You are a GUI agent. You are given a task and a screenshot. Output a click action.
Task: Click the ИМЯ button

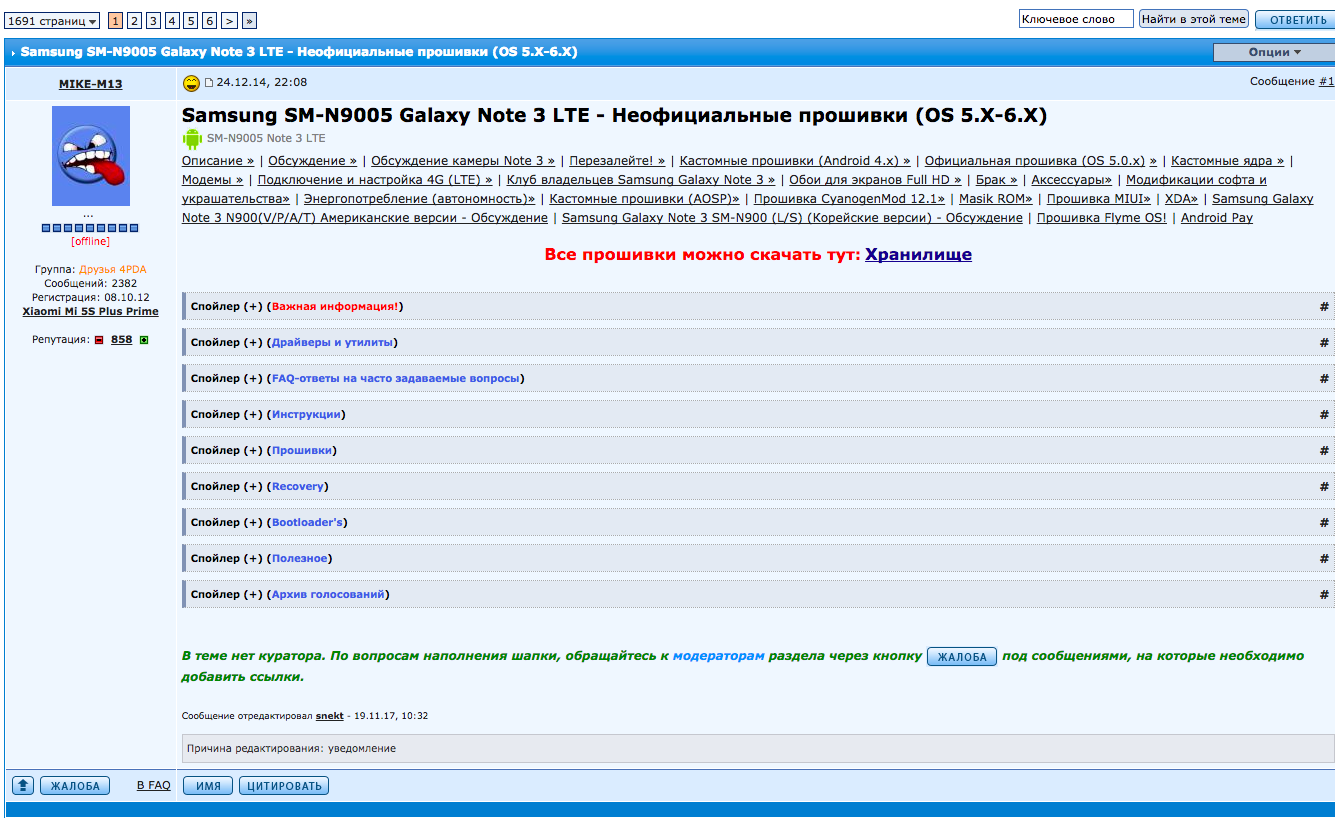[208, 786]
